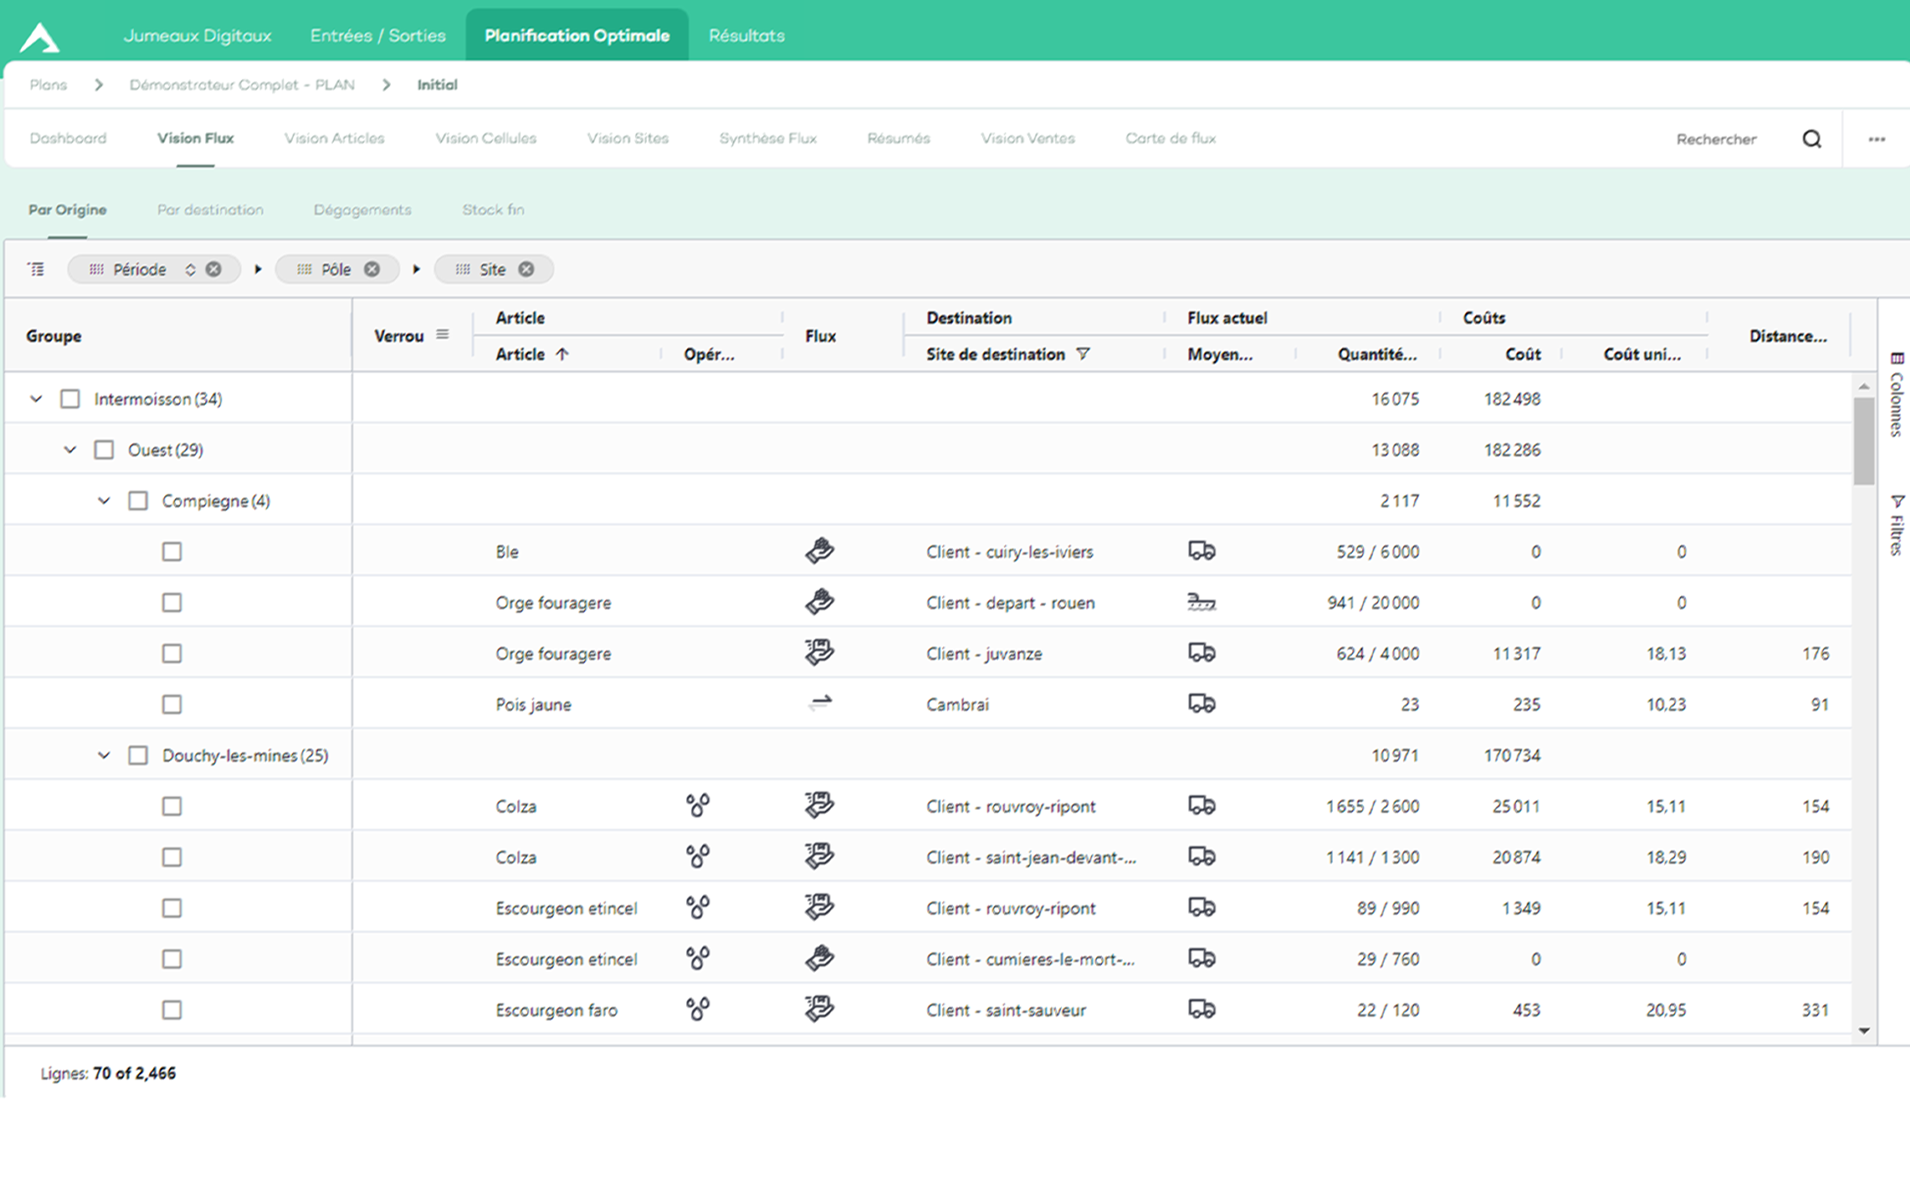Tick checkbox for Orge fouragere juvanze row
1910x1190 pixels.
point(172,653)
